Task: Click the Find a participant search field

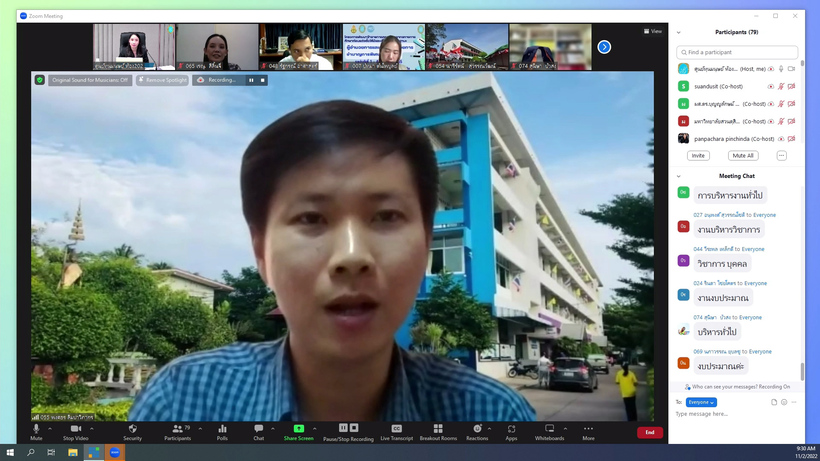Action: point(737,52)
